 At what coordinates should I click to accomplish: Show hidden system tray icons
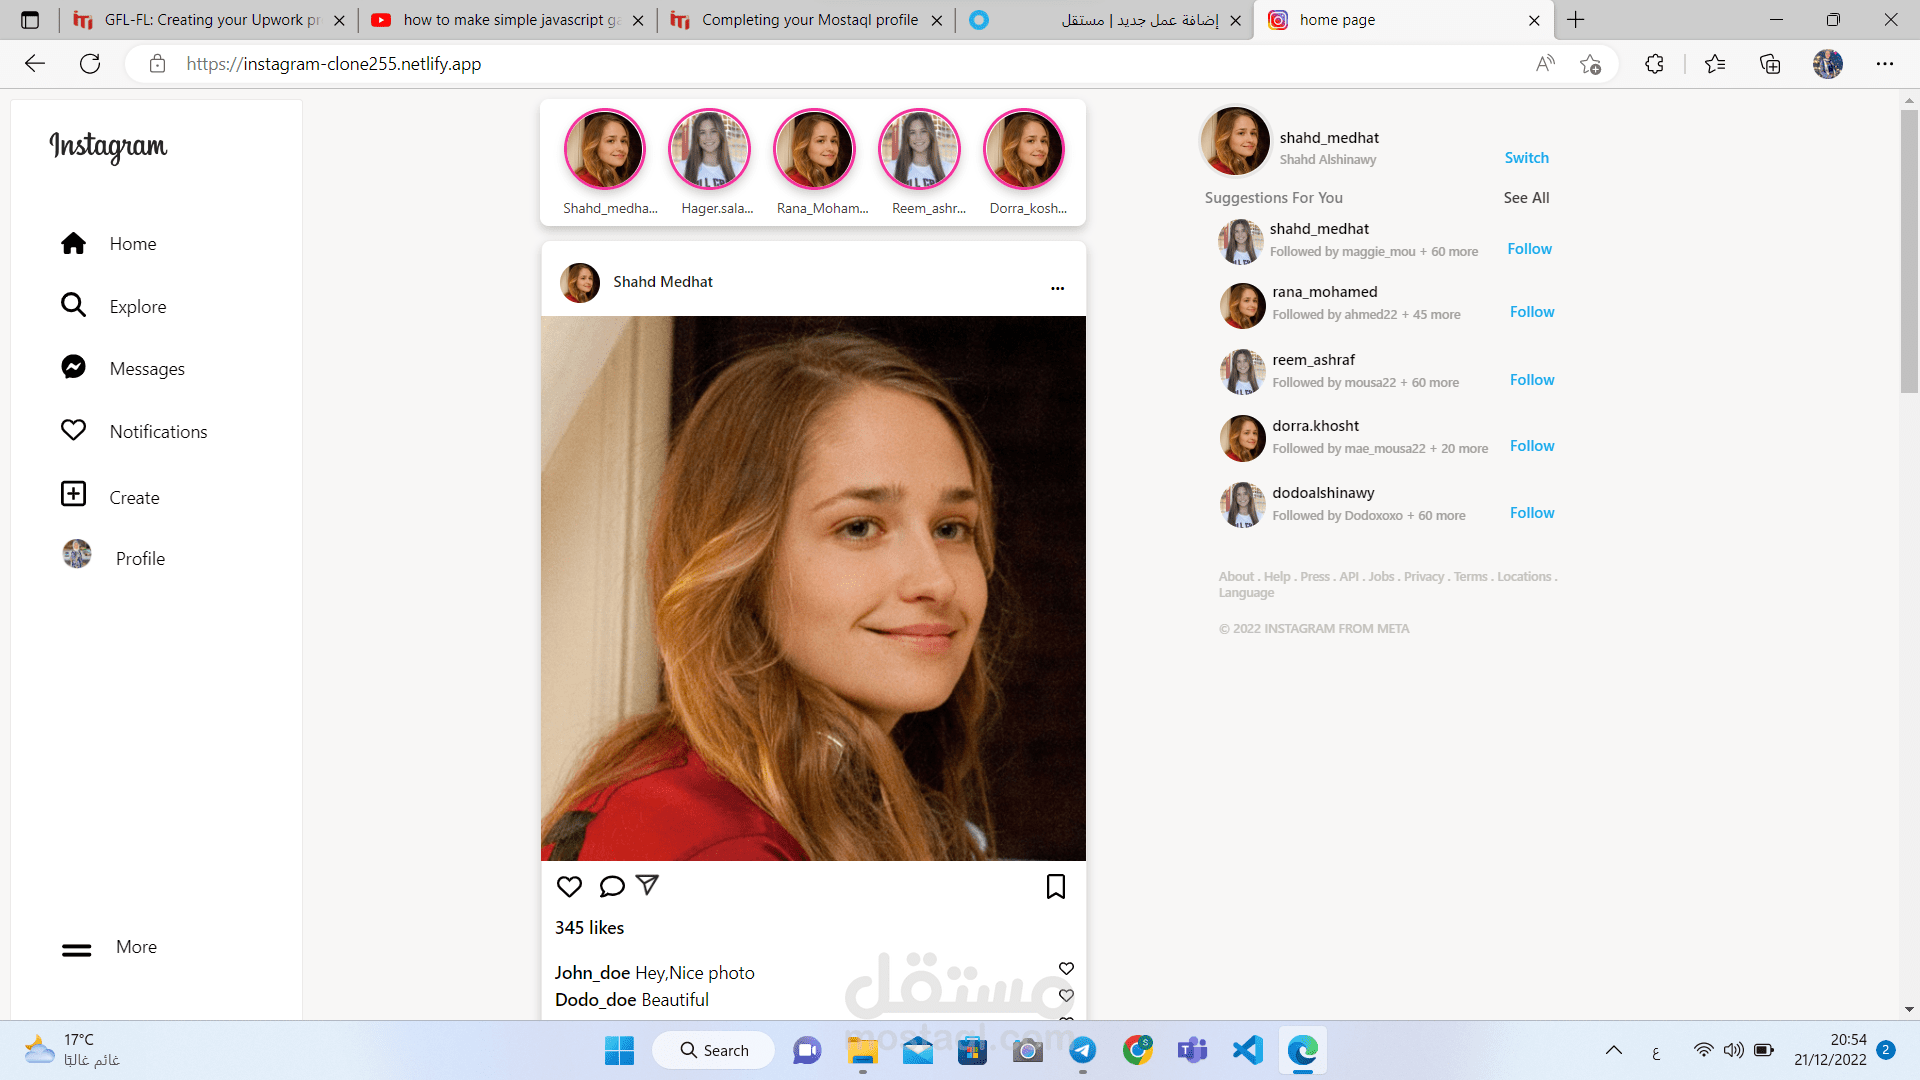point(1614,1050)
